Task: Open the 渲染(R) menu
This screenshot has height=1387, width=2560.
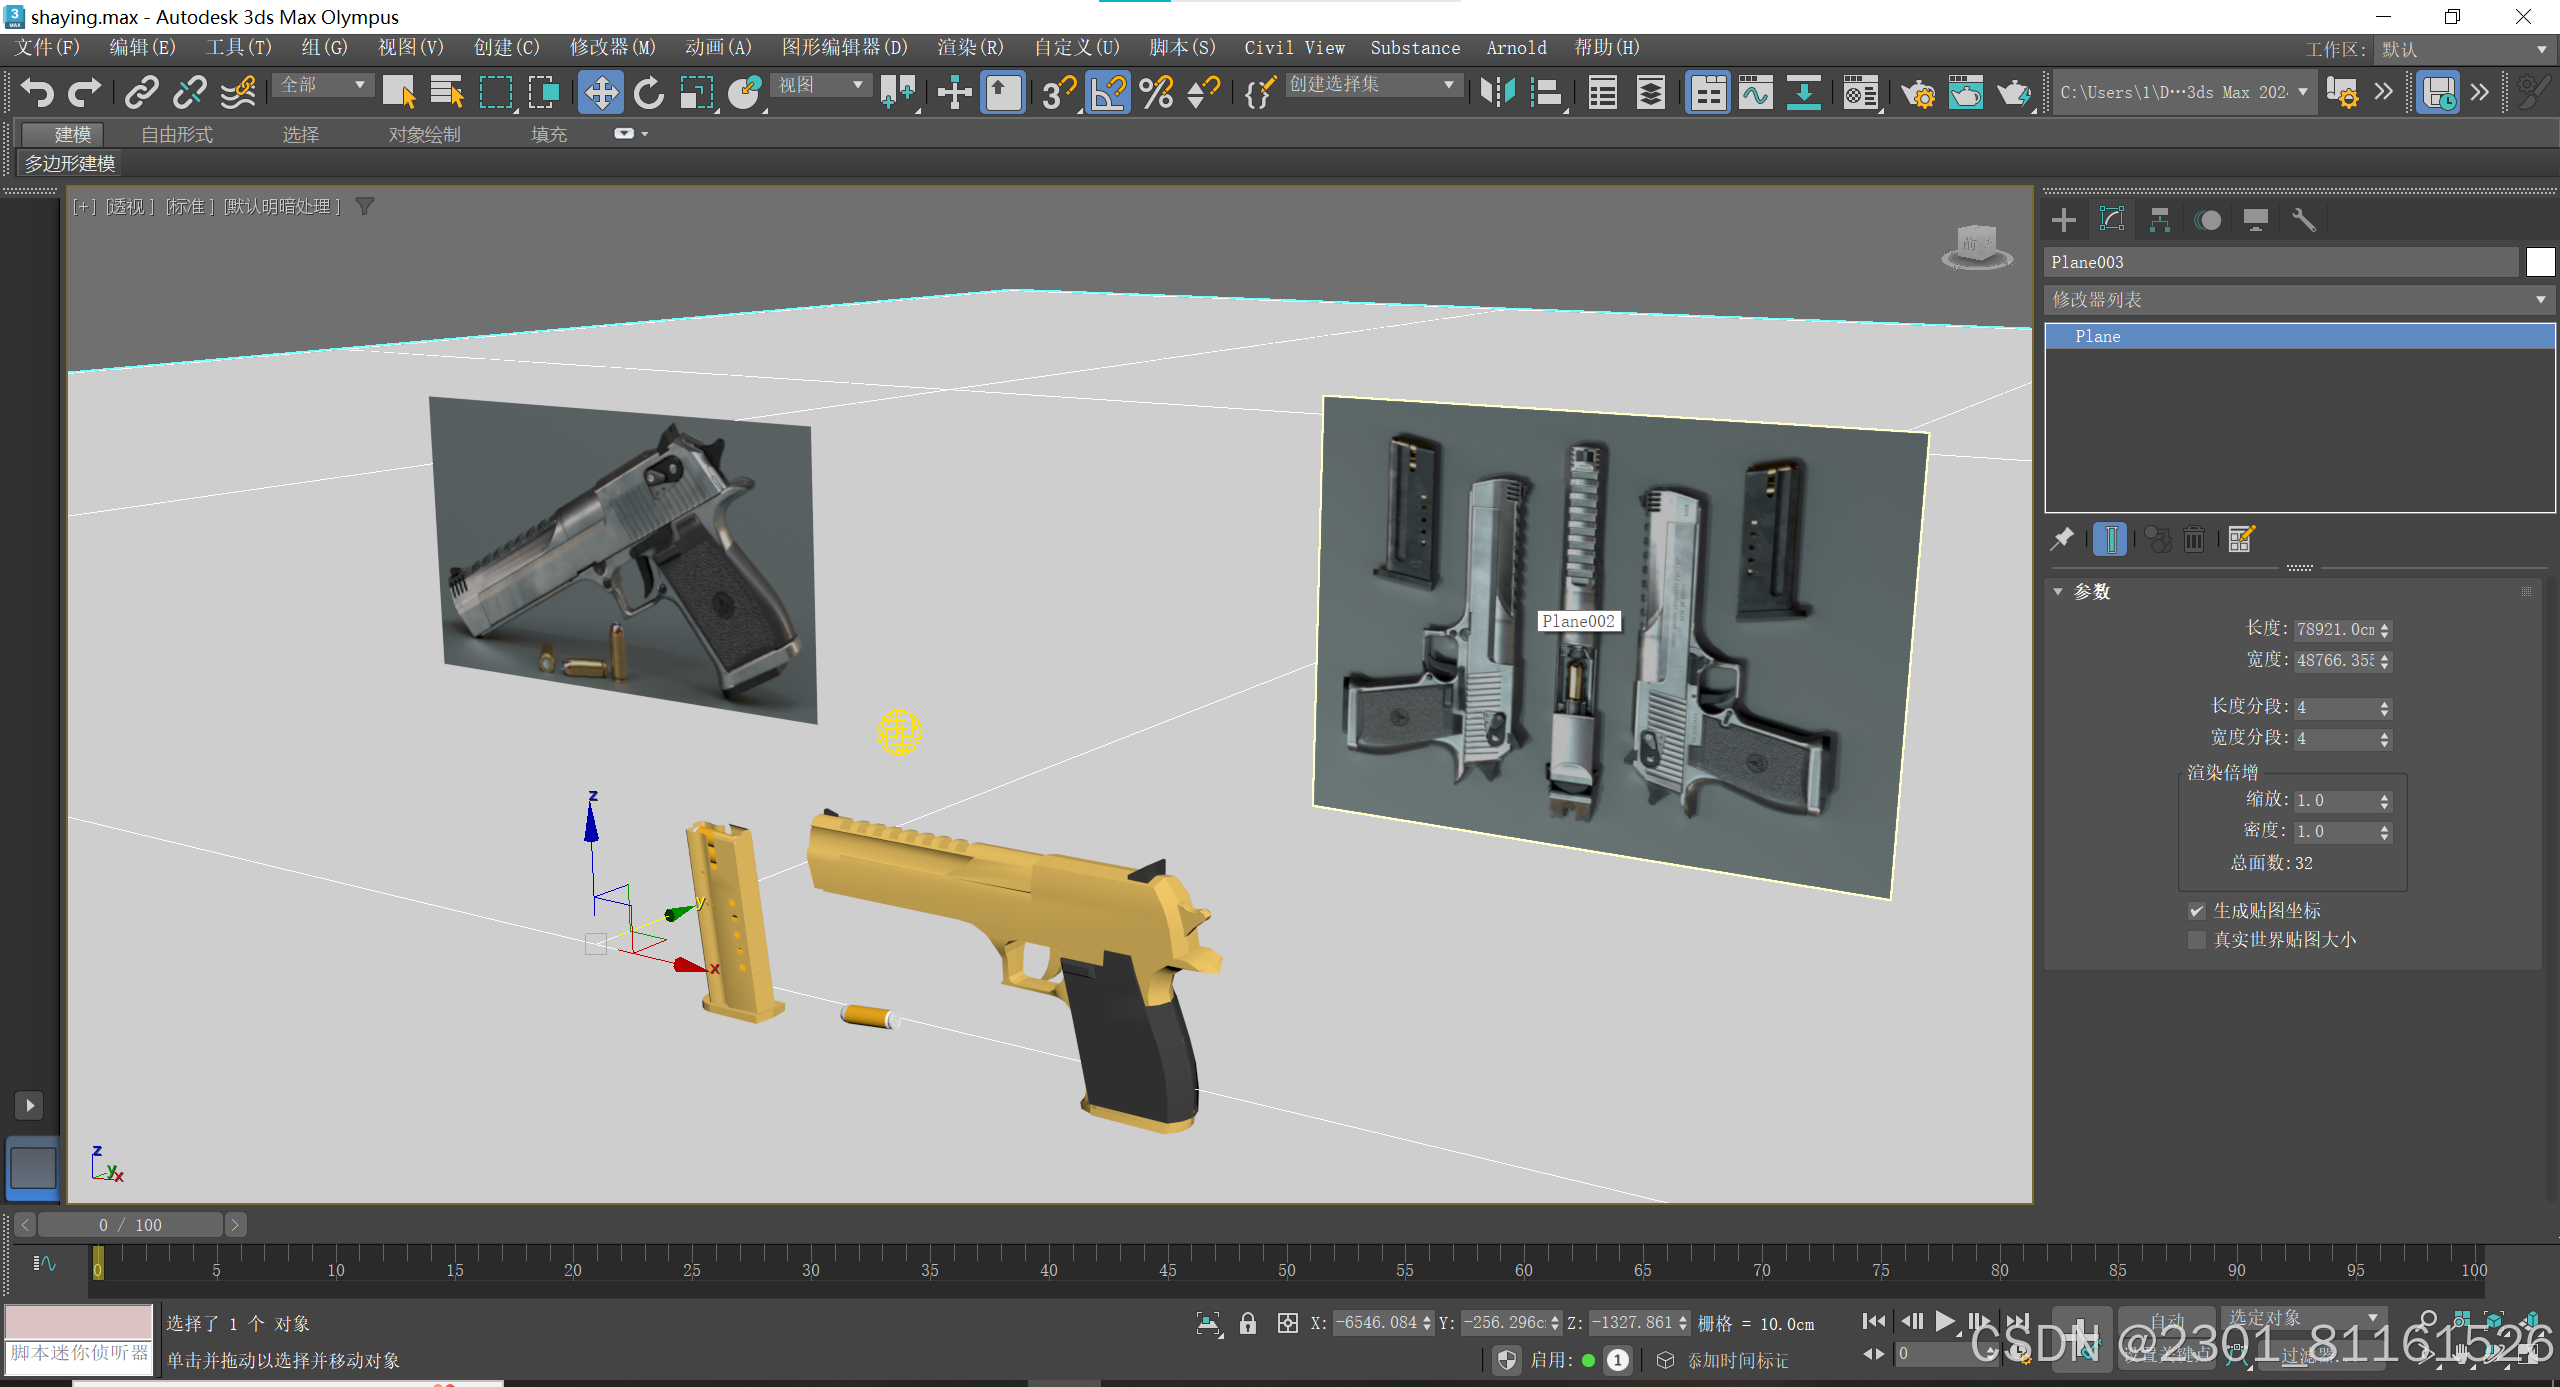Action: 969,47
